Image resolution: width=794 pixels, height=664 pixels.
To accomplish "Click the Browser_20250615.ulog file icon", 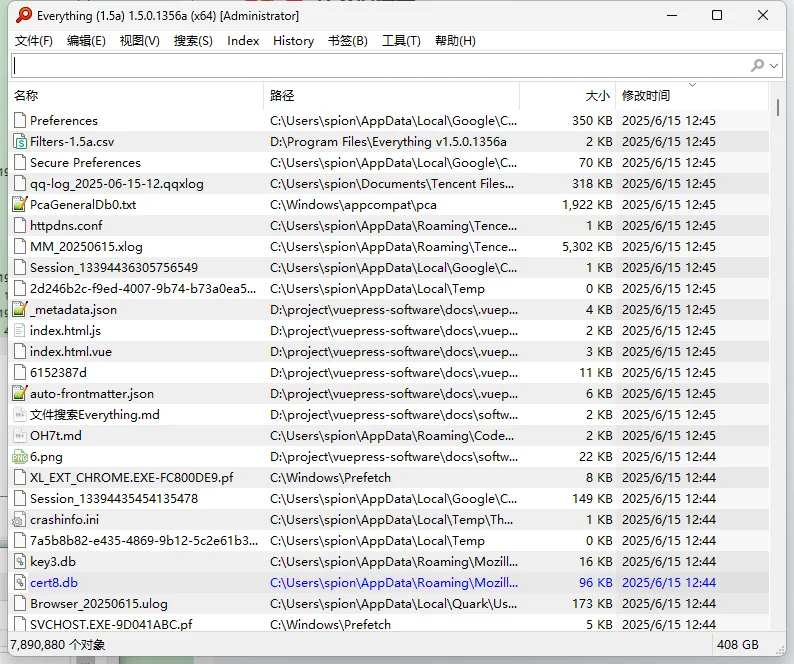I will tap(20, 604).
